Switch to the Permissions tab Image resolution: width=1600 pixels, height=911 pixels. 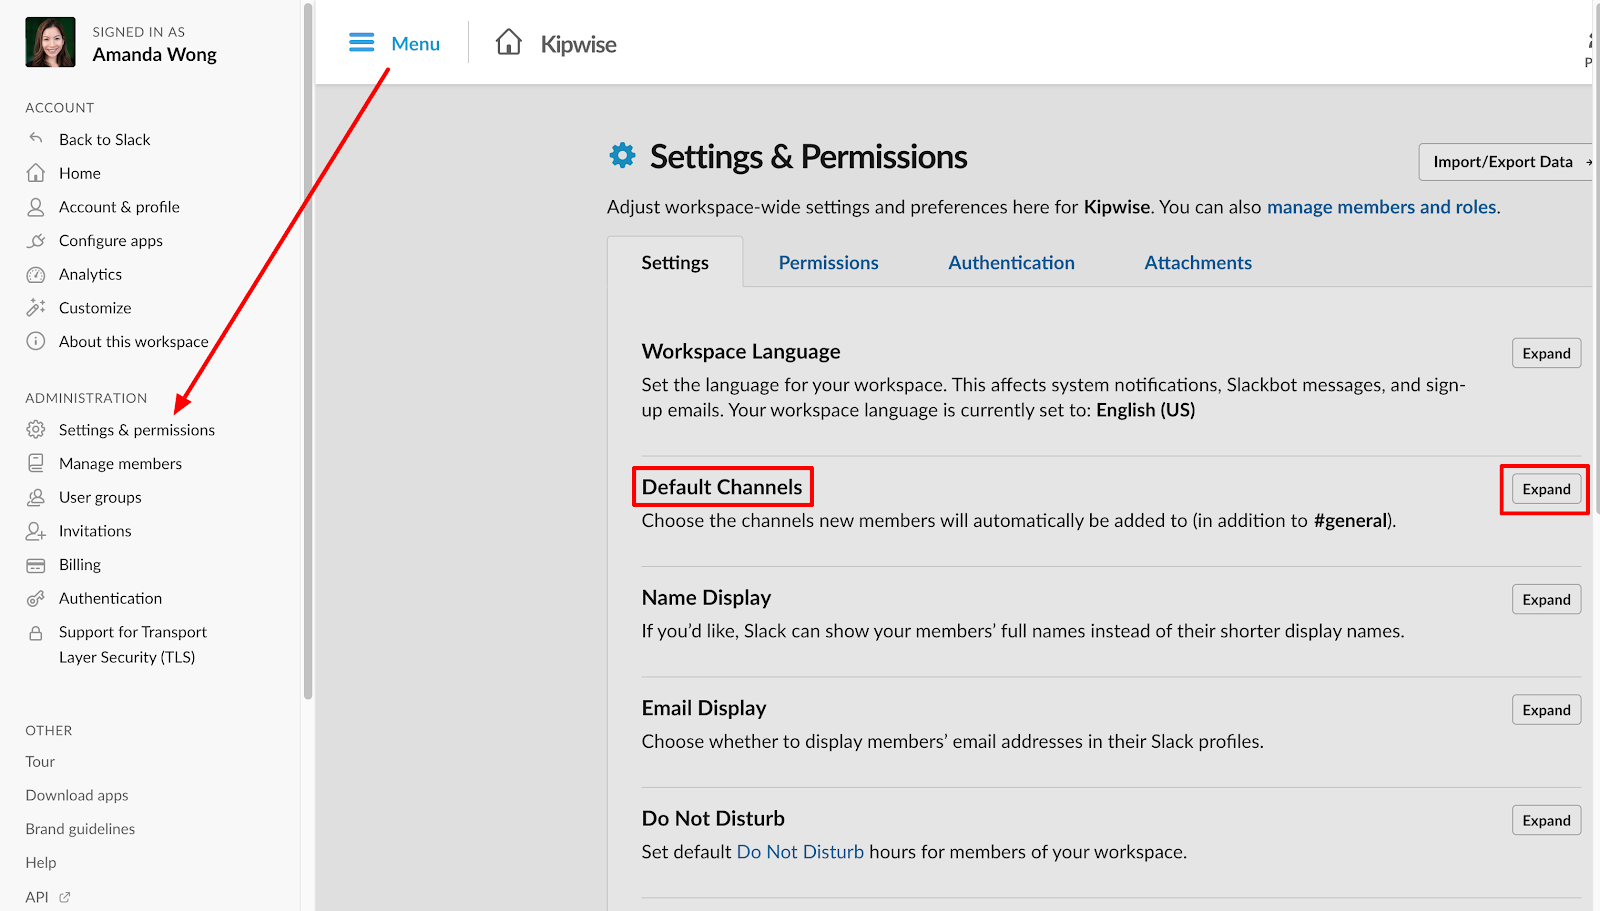[x=827, y=262]
